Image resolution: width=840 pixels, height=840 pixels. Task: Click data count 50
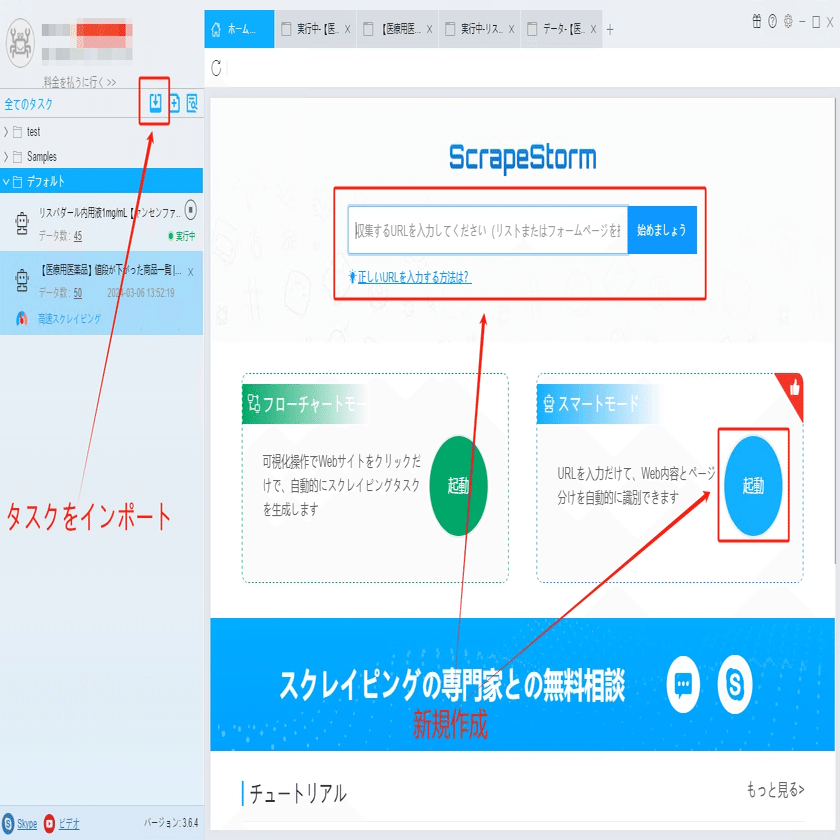coord(78,292)
